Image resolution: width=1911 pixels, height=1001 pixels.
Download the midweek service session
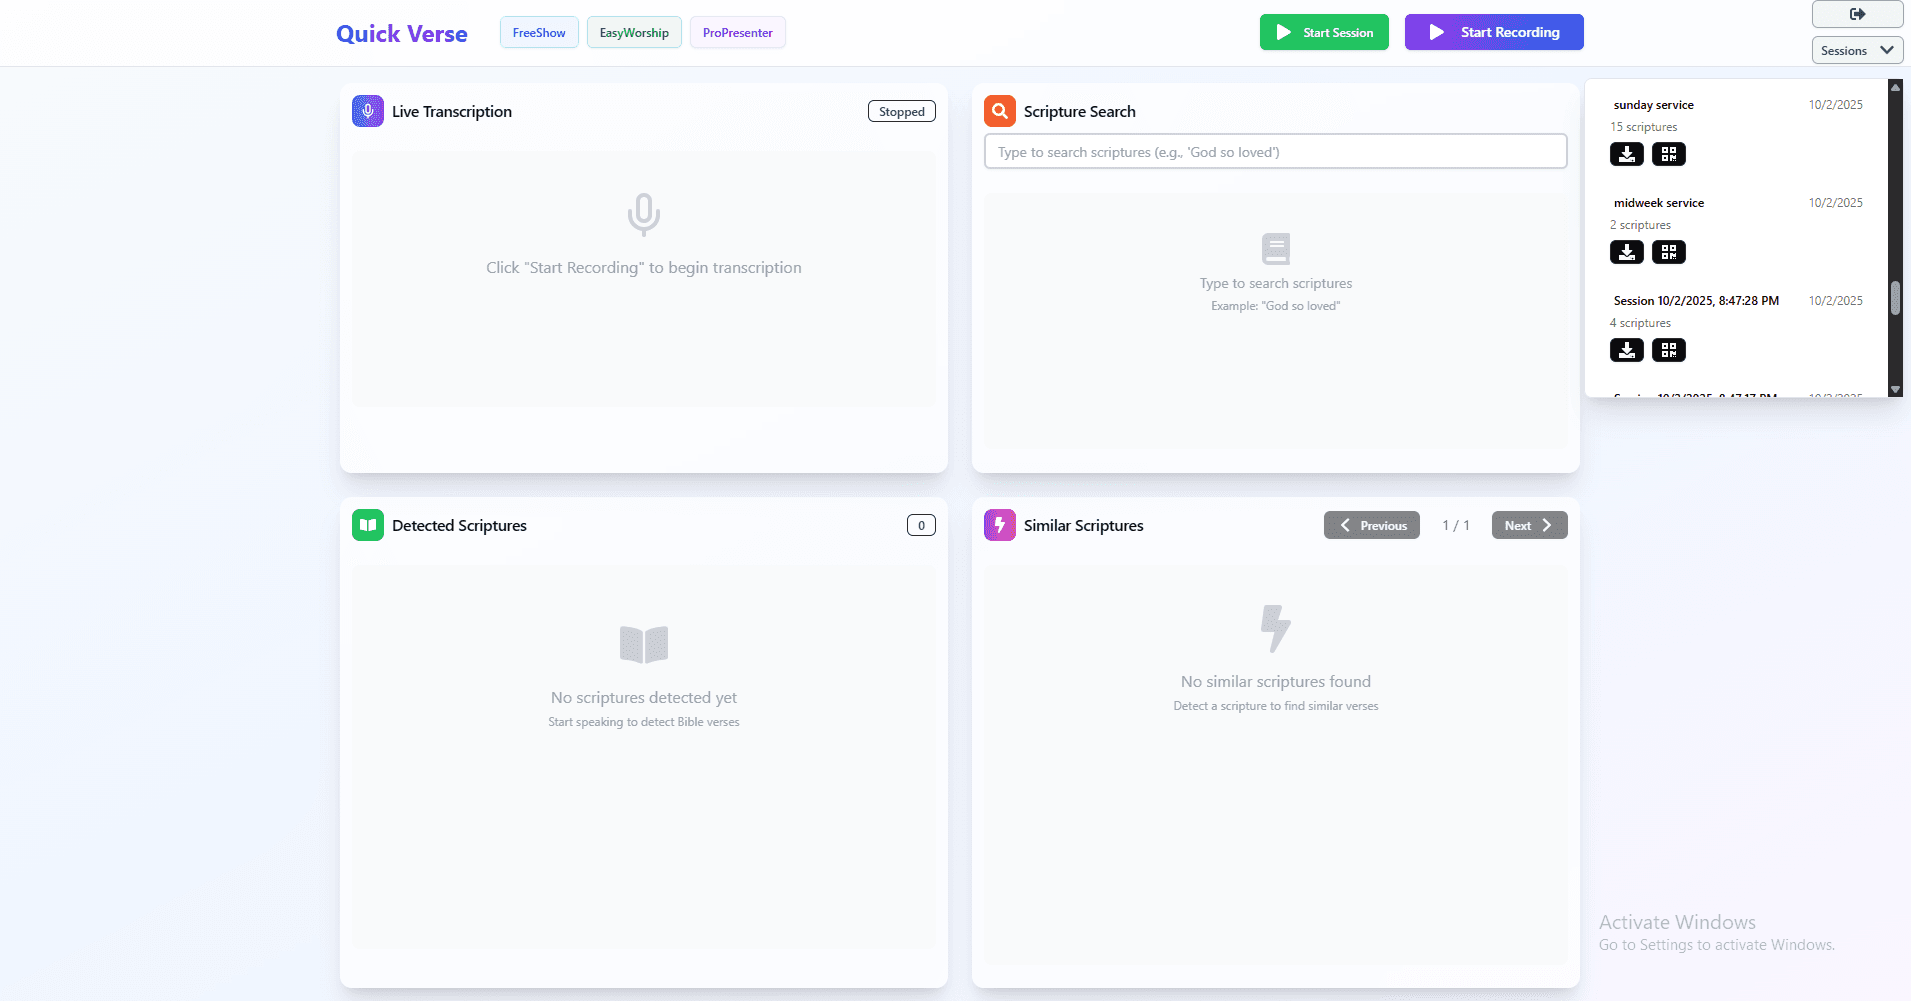(x=1626, y=252)
